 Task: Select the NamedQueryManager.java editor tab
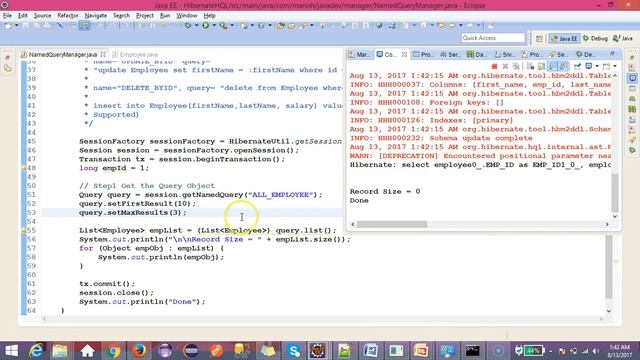(x=63, y=54)
